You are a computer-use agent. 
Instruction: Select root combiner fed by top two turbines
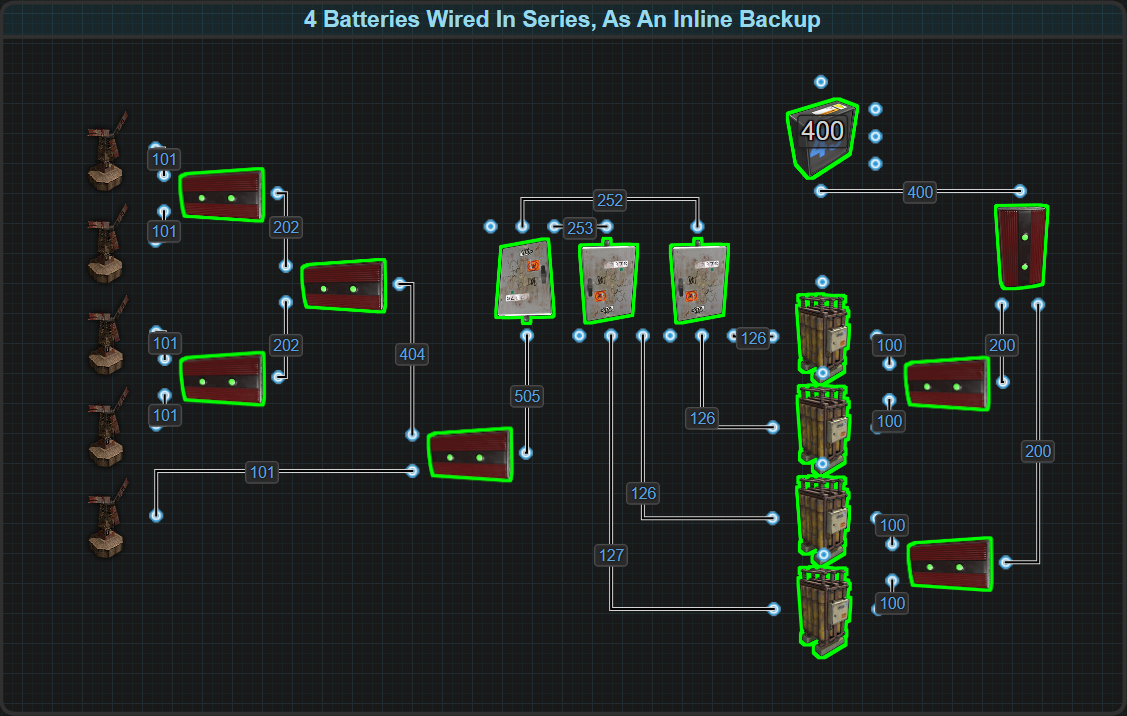click(222, 194)
